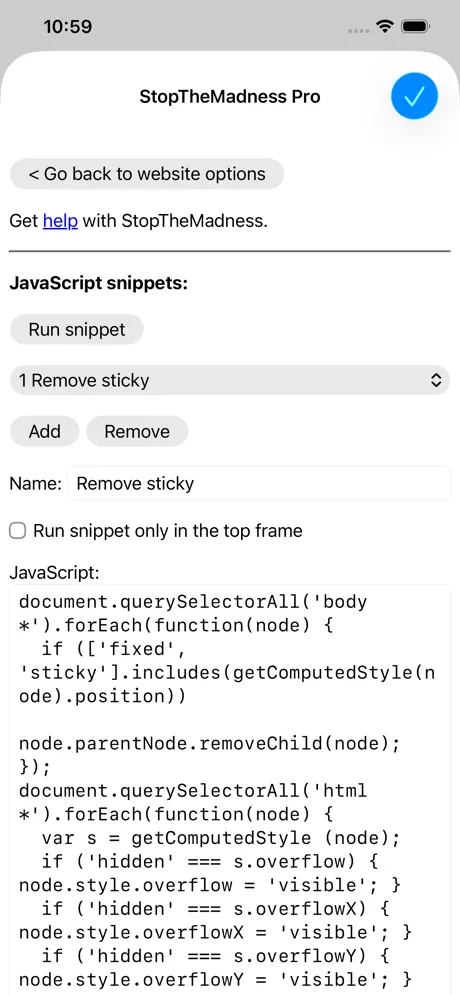
Task: Click 'Run snippet only in the top frame' label
Action: [168, 530]
